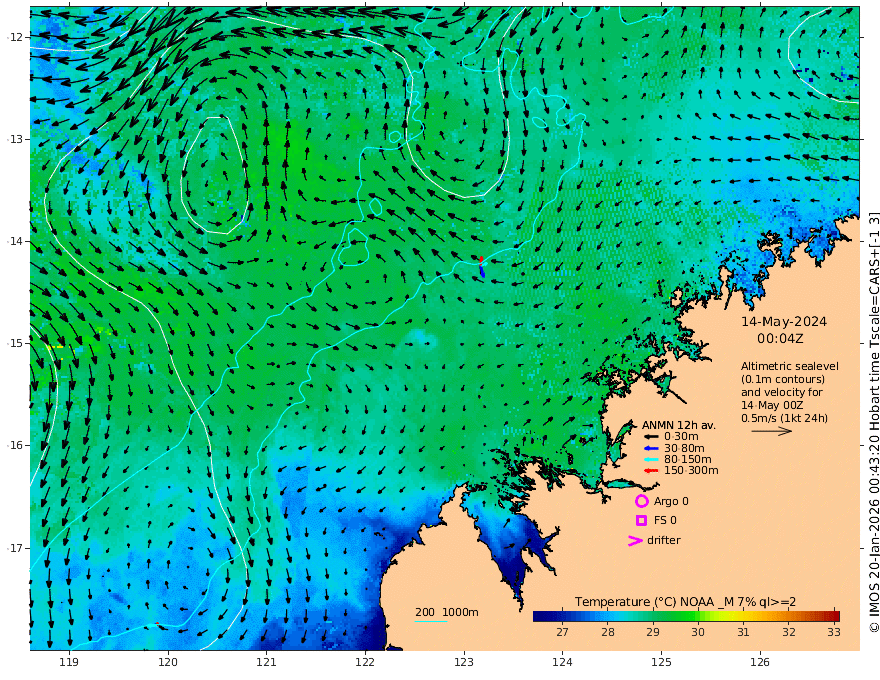
Task: Click longitude axis label 126
Action: 760,662
